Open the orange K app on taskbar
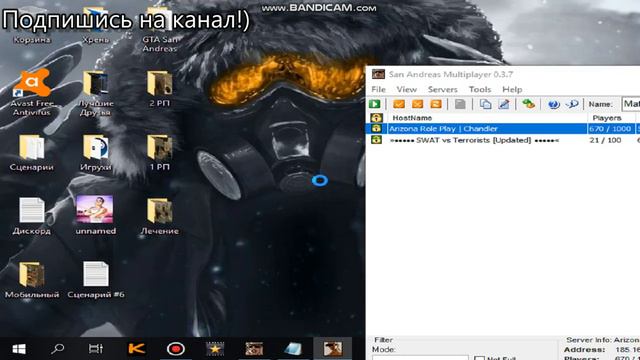This screenshot has height=360, width=640. tap(137, 349)
